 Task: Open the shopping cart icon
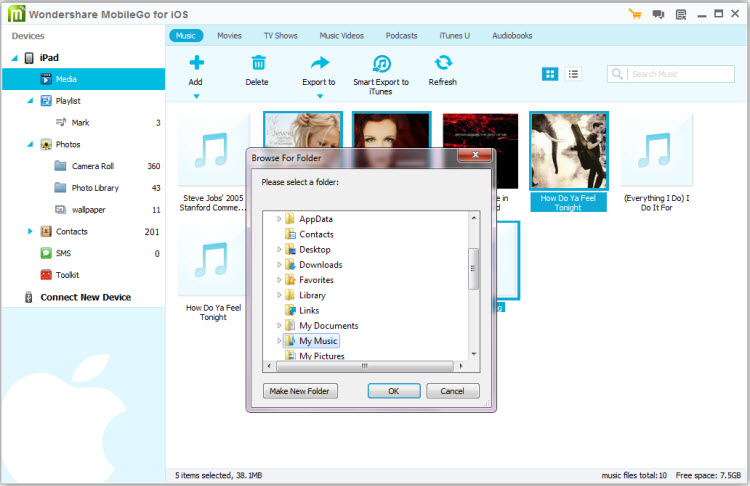point(635,14)
